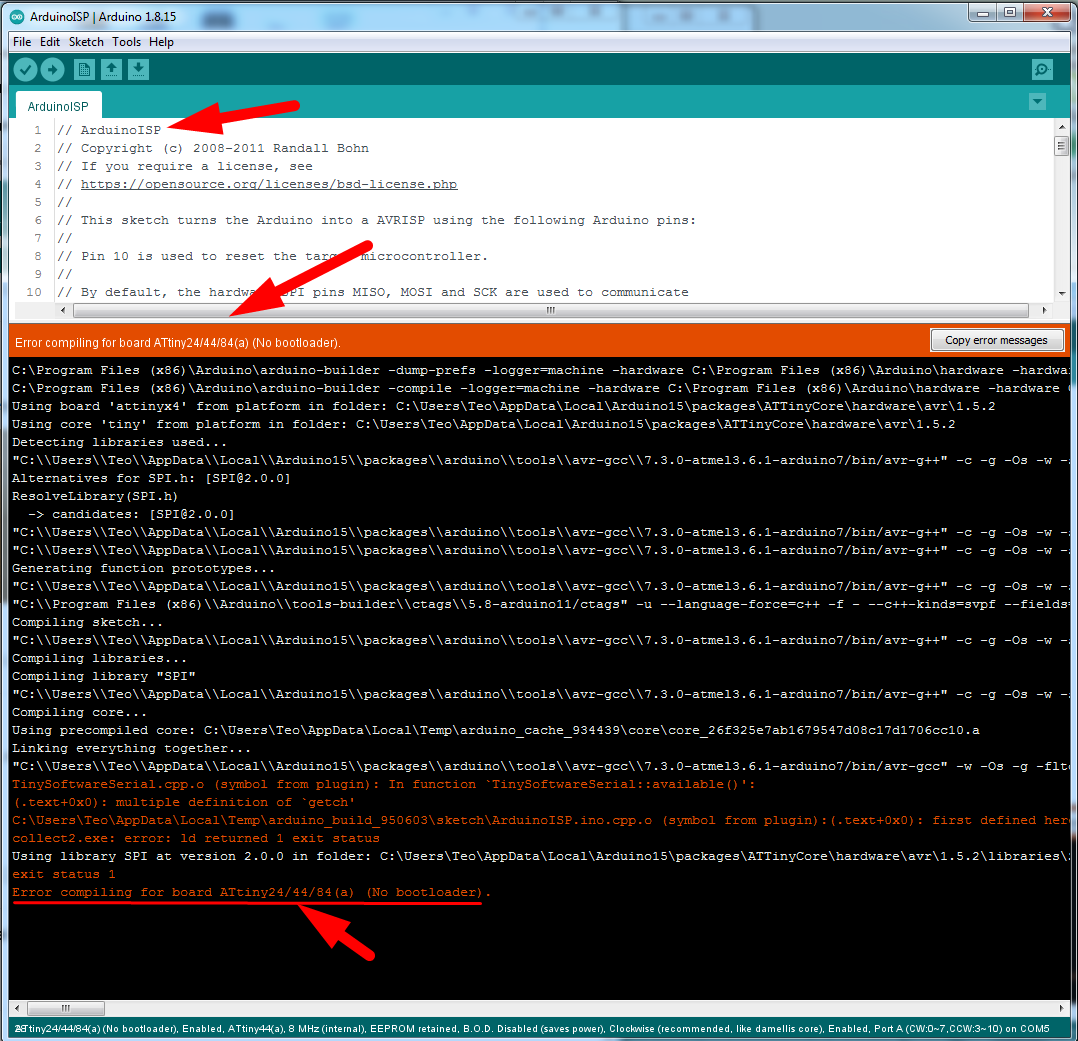This screenshot has width=1078, height=1041.
Task: Click the editor vertical scrollbar down arrow
Action: (x=1062, y=294)
